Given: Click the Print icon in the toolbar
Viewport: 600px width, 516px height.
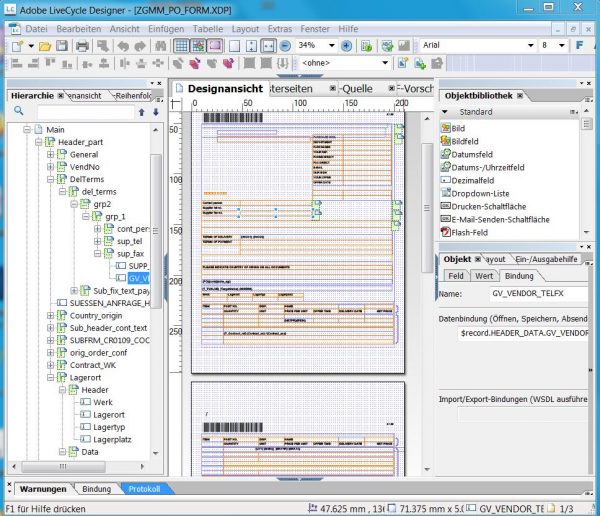Looking at the screenshot, I should pos(82,46).
